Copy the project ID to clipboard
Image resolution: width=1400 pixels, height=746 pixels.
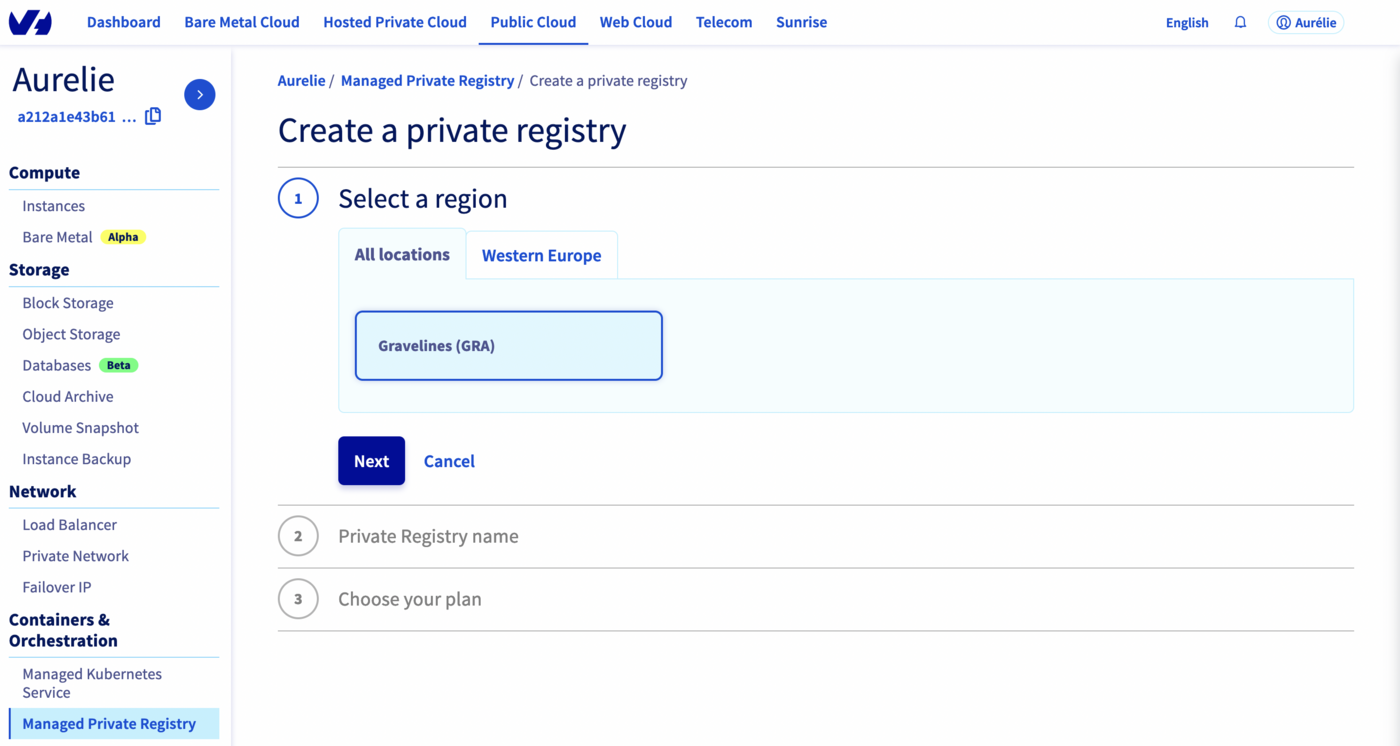153,115
